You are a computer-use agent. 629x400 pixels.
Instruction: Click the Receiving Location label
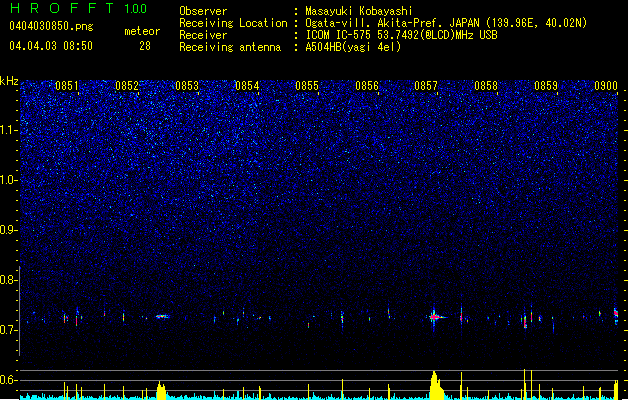[x=233, y=23]
